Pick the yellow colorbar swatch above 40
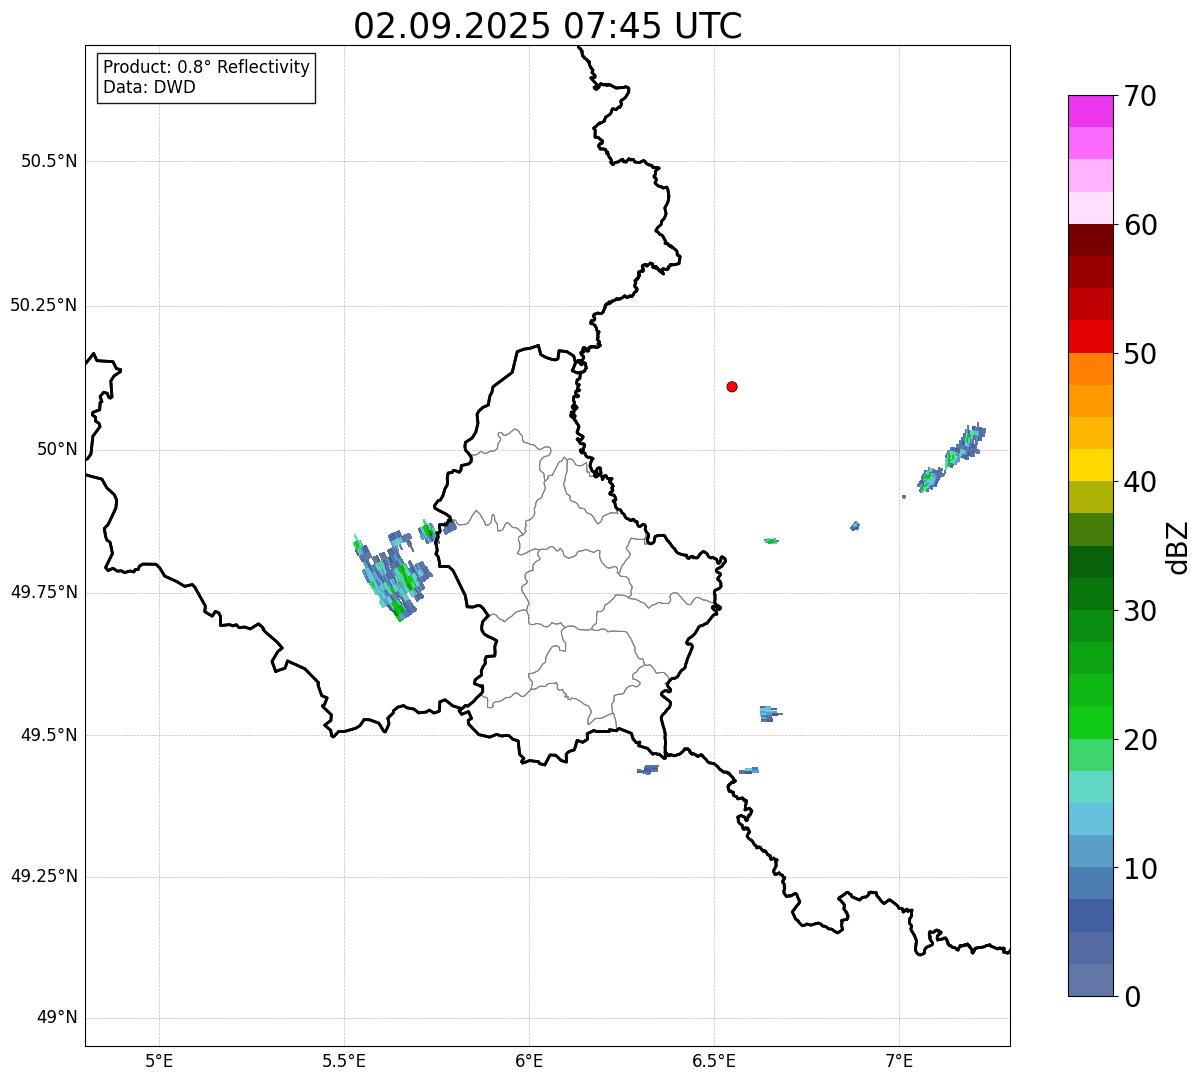This screenshot has height=1081, width=1202. click(x=1090, y=465)
